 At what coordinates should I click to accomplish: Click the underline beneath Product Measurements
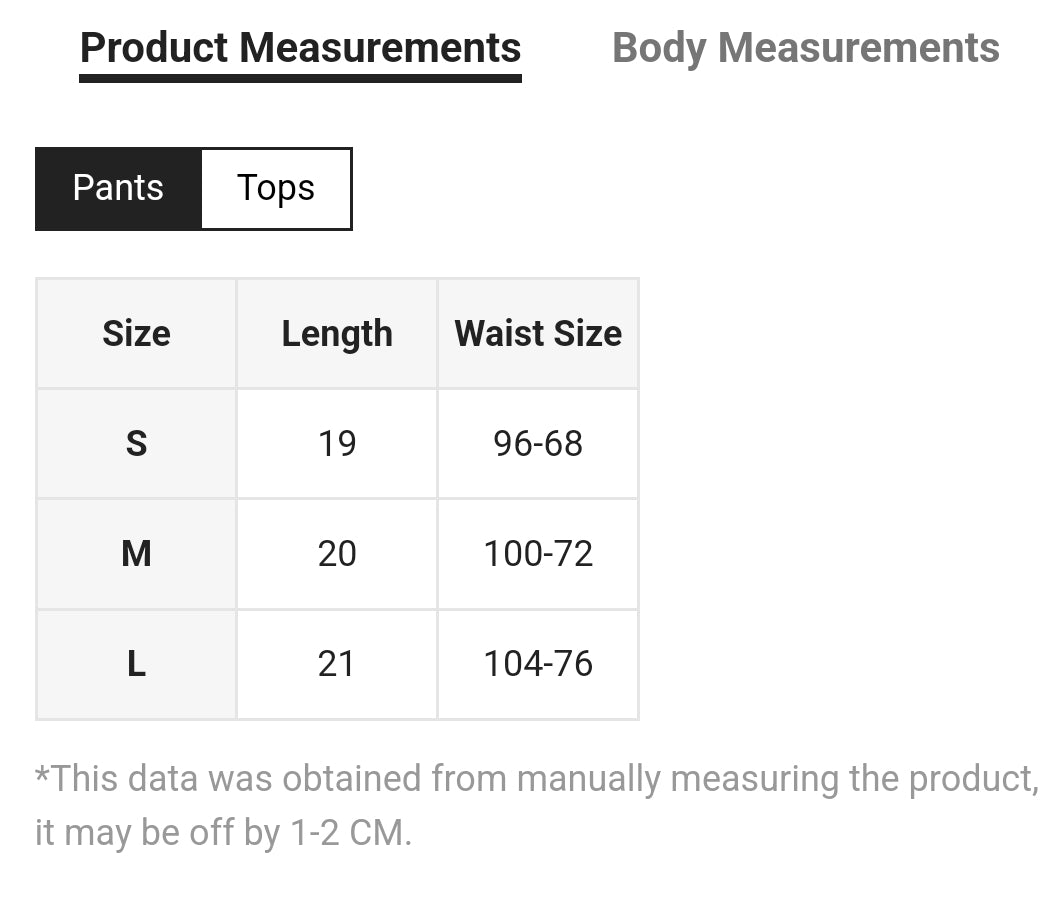tap(300, 77)
